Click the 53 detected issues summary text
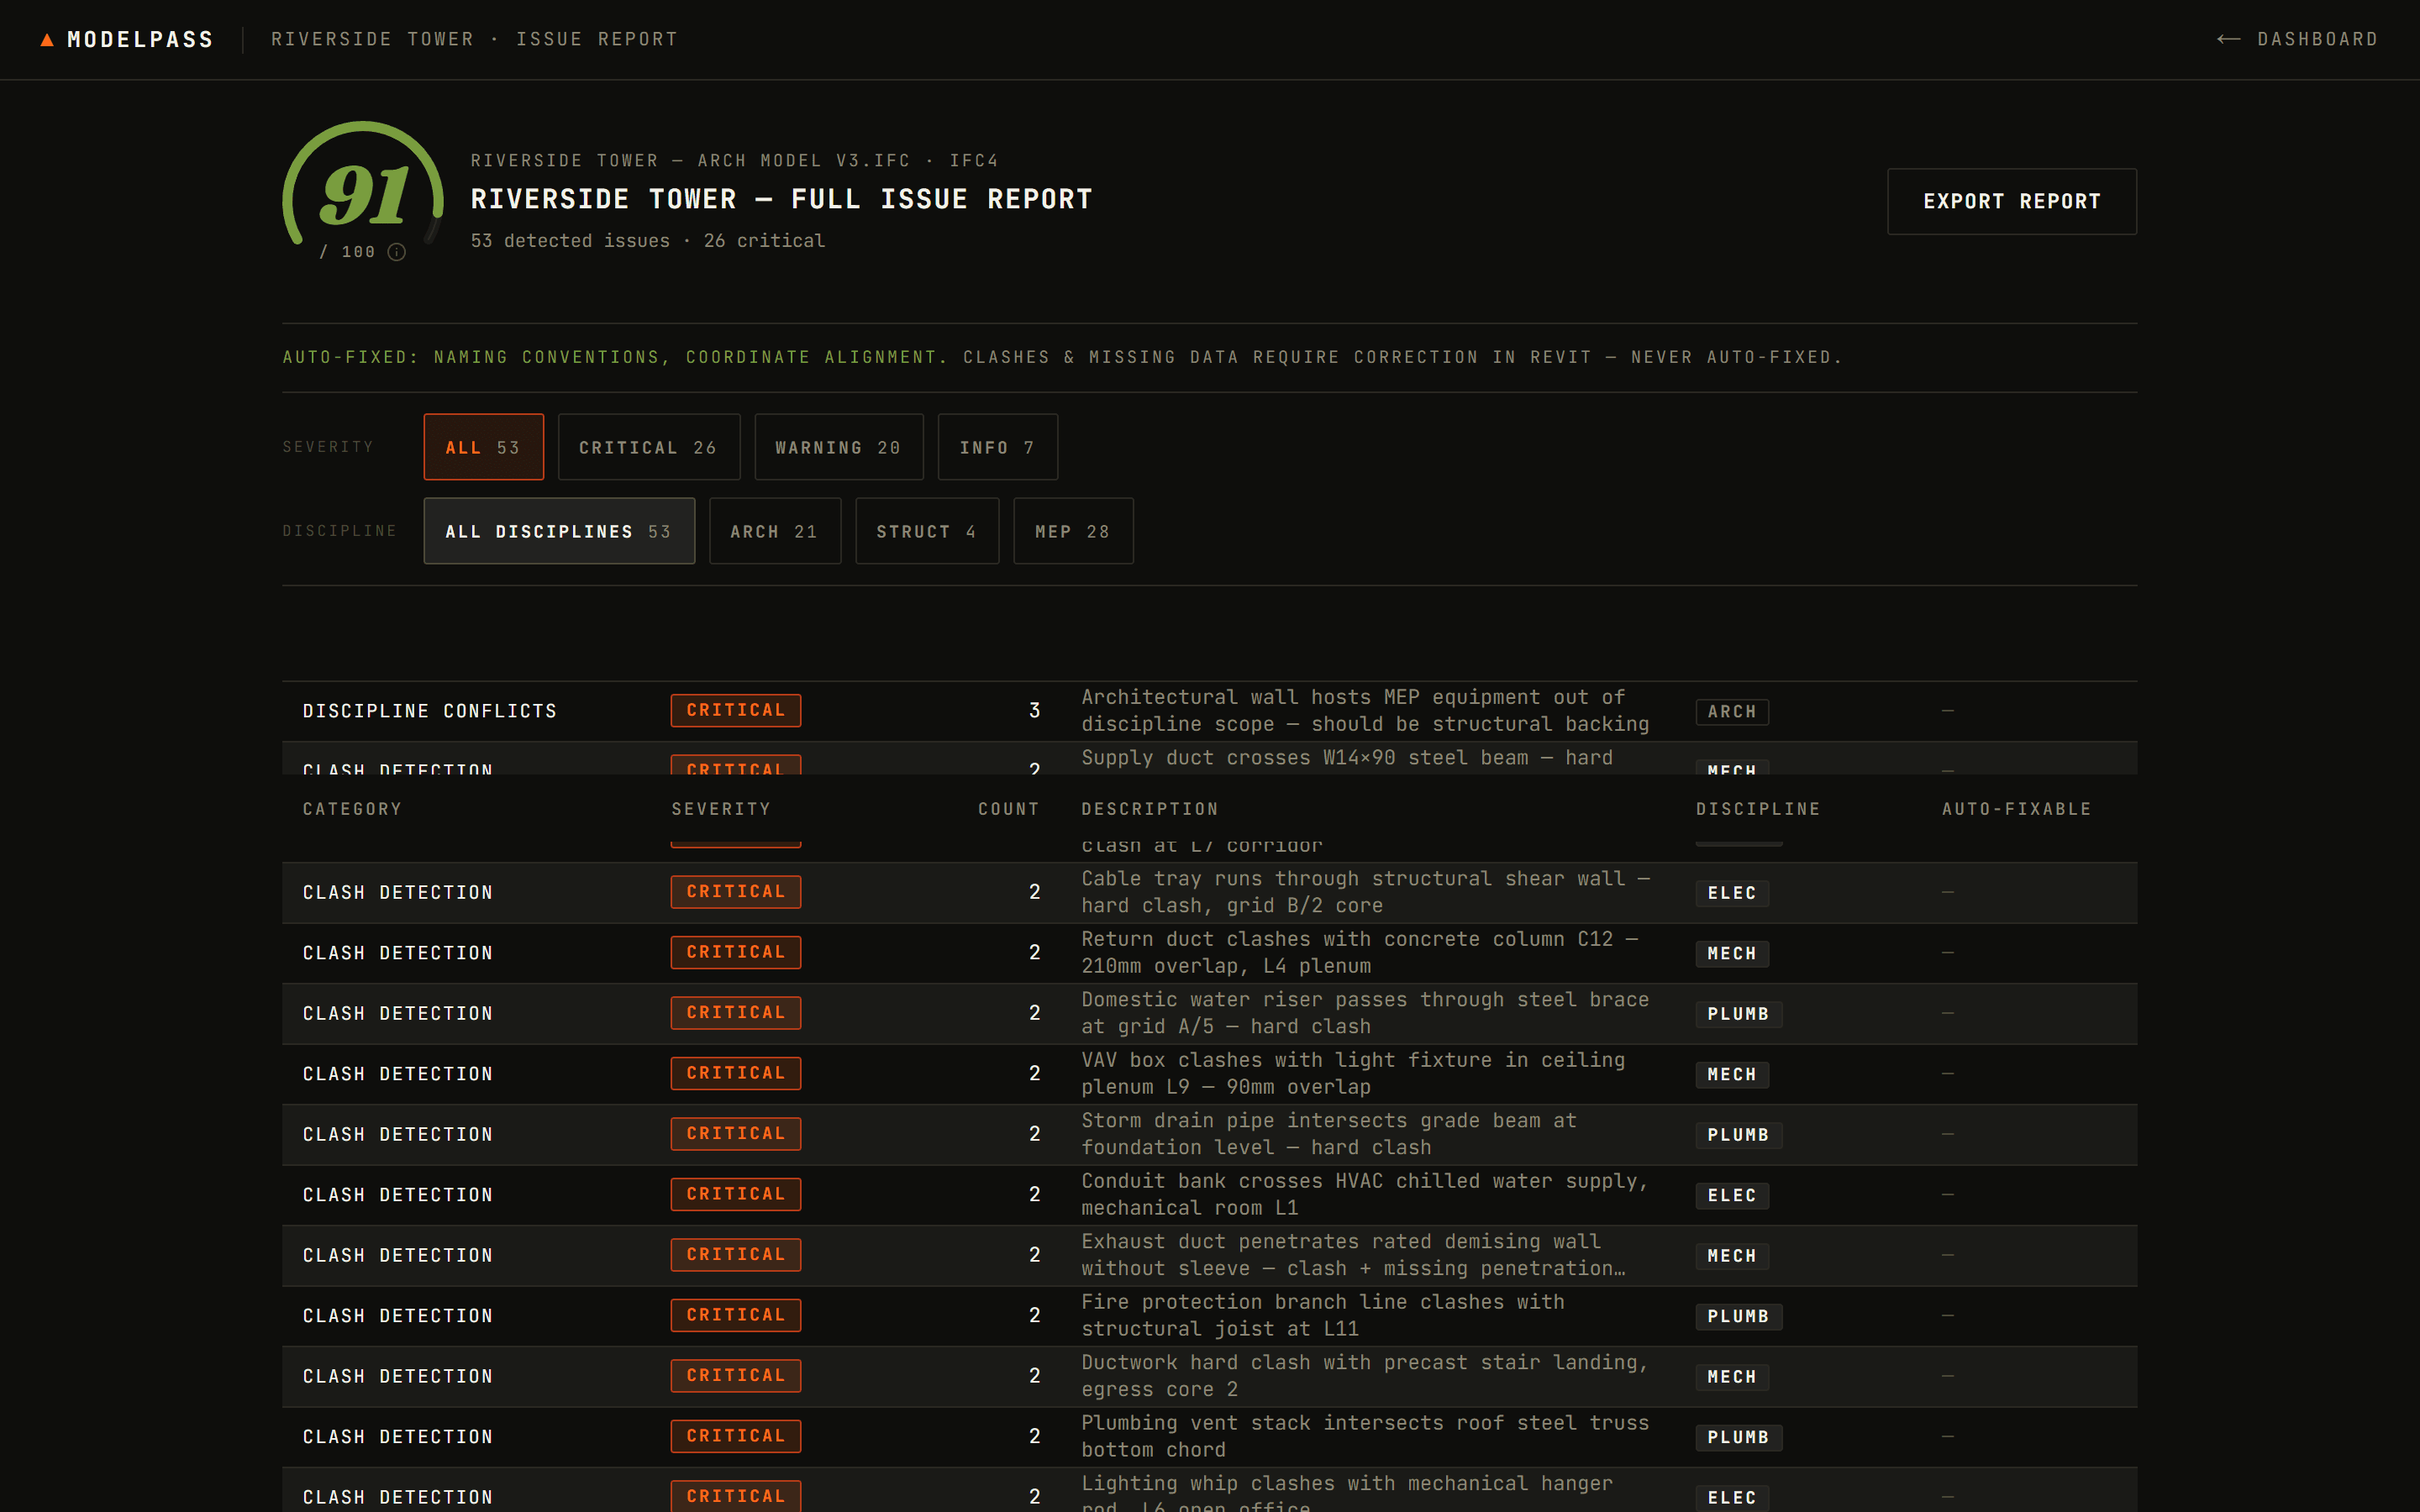The height and width of the screenshot is (1512, 2420). 647,241
